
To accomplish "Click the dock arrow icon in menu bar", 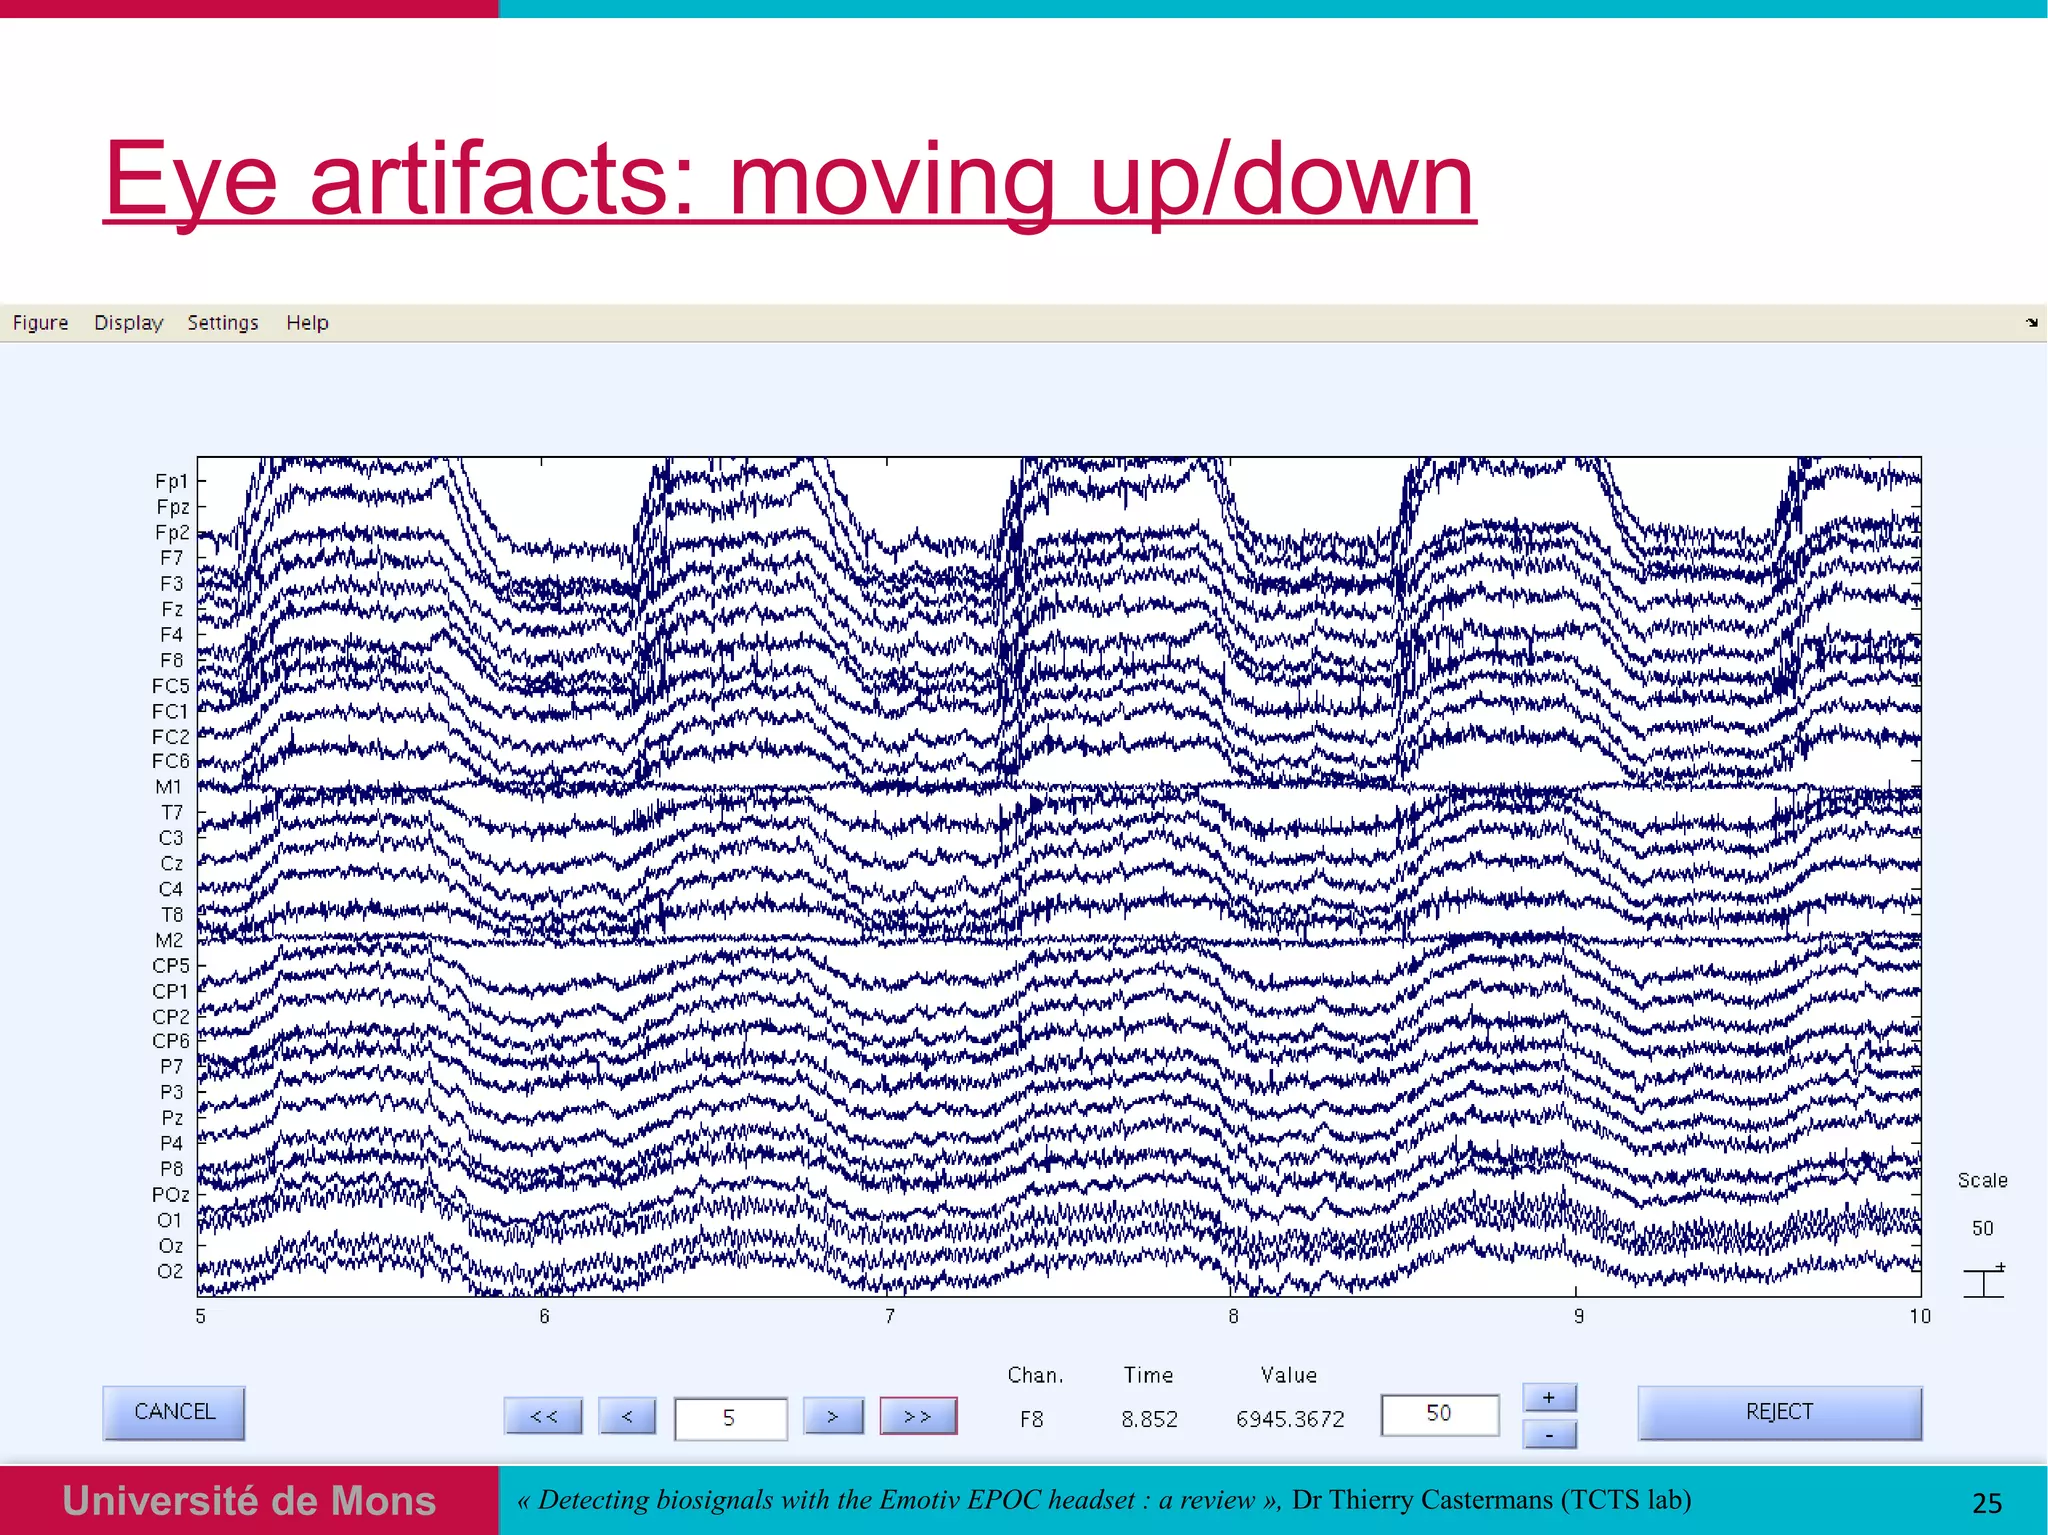I will [x=2031, y=322].
